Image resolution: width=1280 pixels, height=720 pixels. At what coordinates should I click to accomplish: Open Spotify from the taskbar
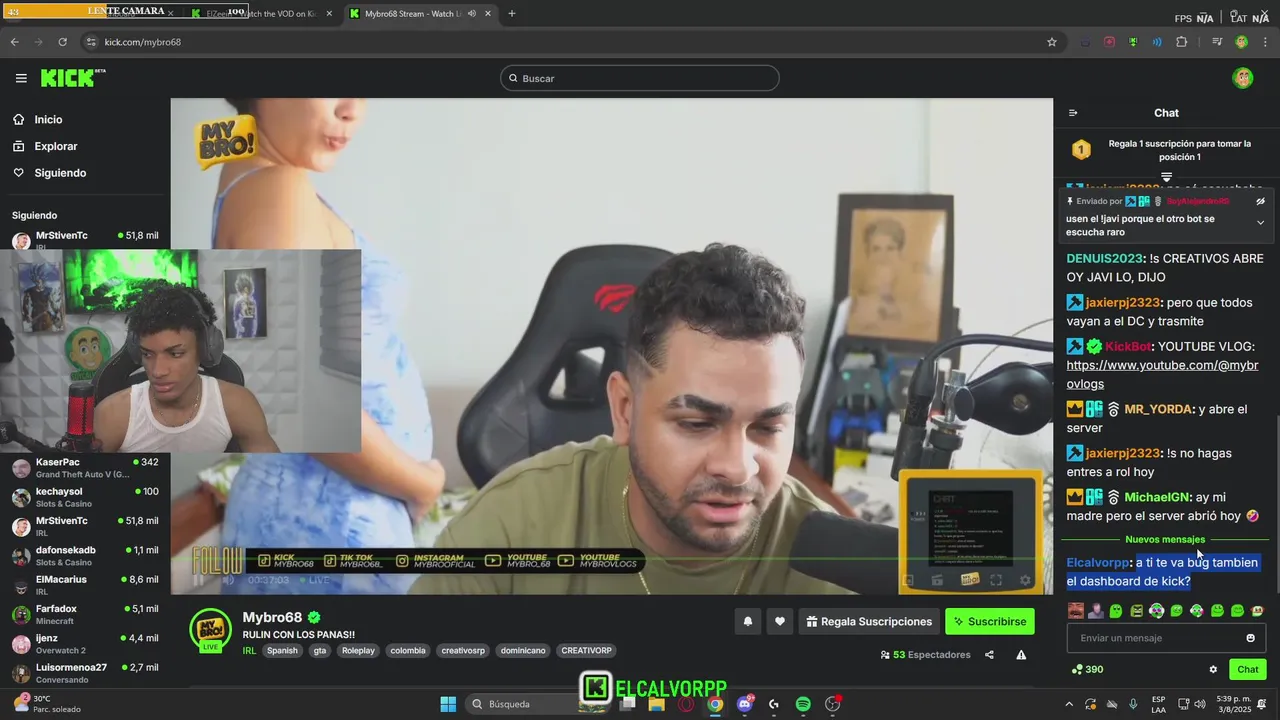pyautogui.click(x=803, y=704)
